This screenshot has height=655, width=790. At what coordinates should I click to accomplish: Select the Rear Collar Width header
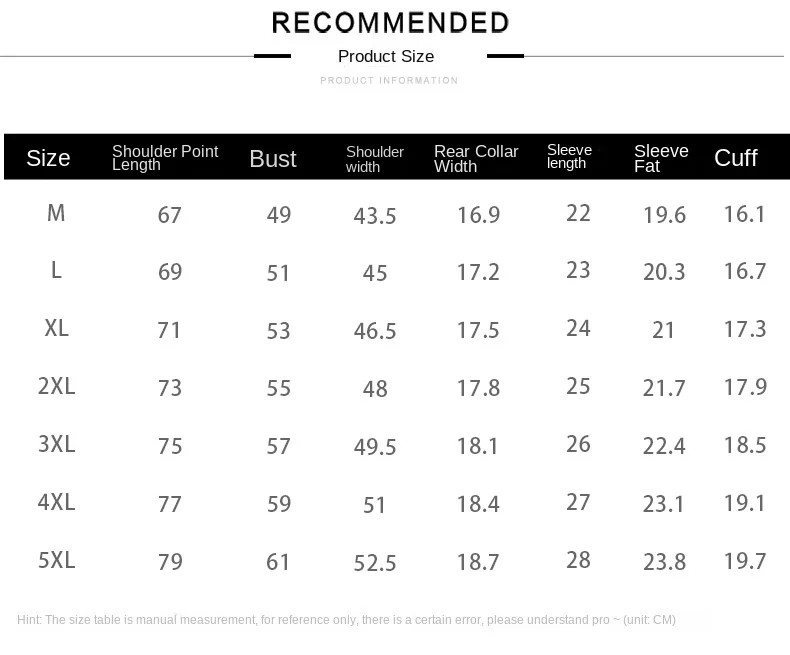[x=476, y=159]
